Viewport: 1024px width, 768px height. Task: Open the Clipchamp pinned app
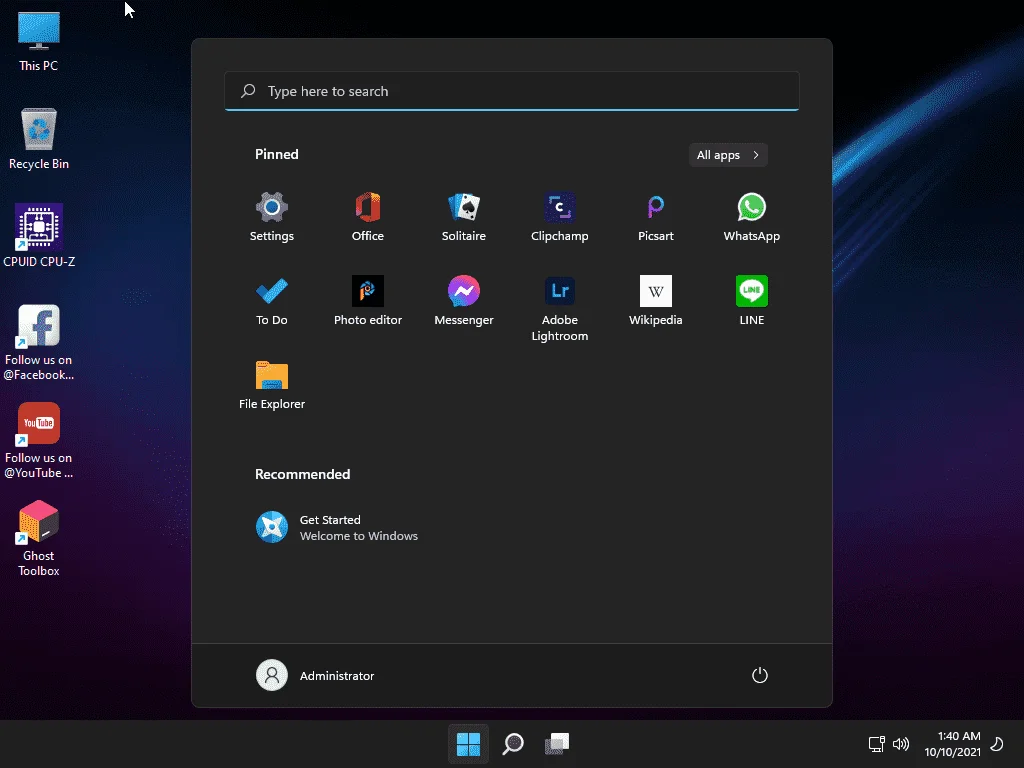pyautogui.click(x=560, y=217)
